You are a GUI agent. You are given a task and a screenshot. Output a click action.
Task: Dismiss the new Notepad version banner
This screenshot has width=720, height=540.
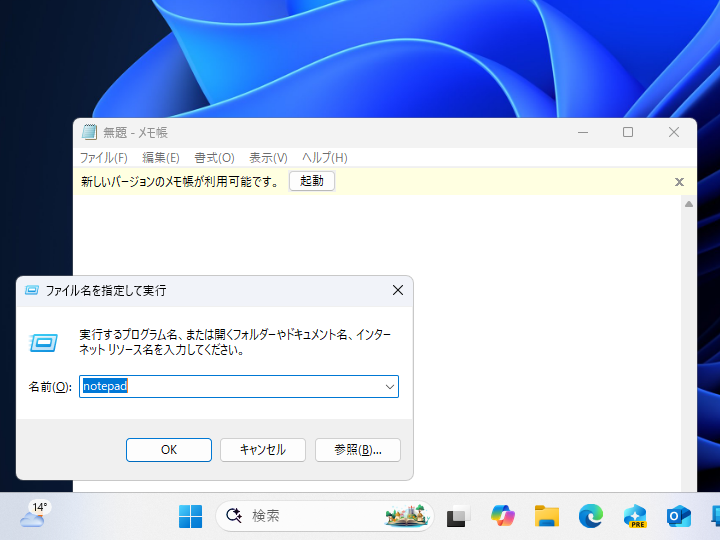679,182
